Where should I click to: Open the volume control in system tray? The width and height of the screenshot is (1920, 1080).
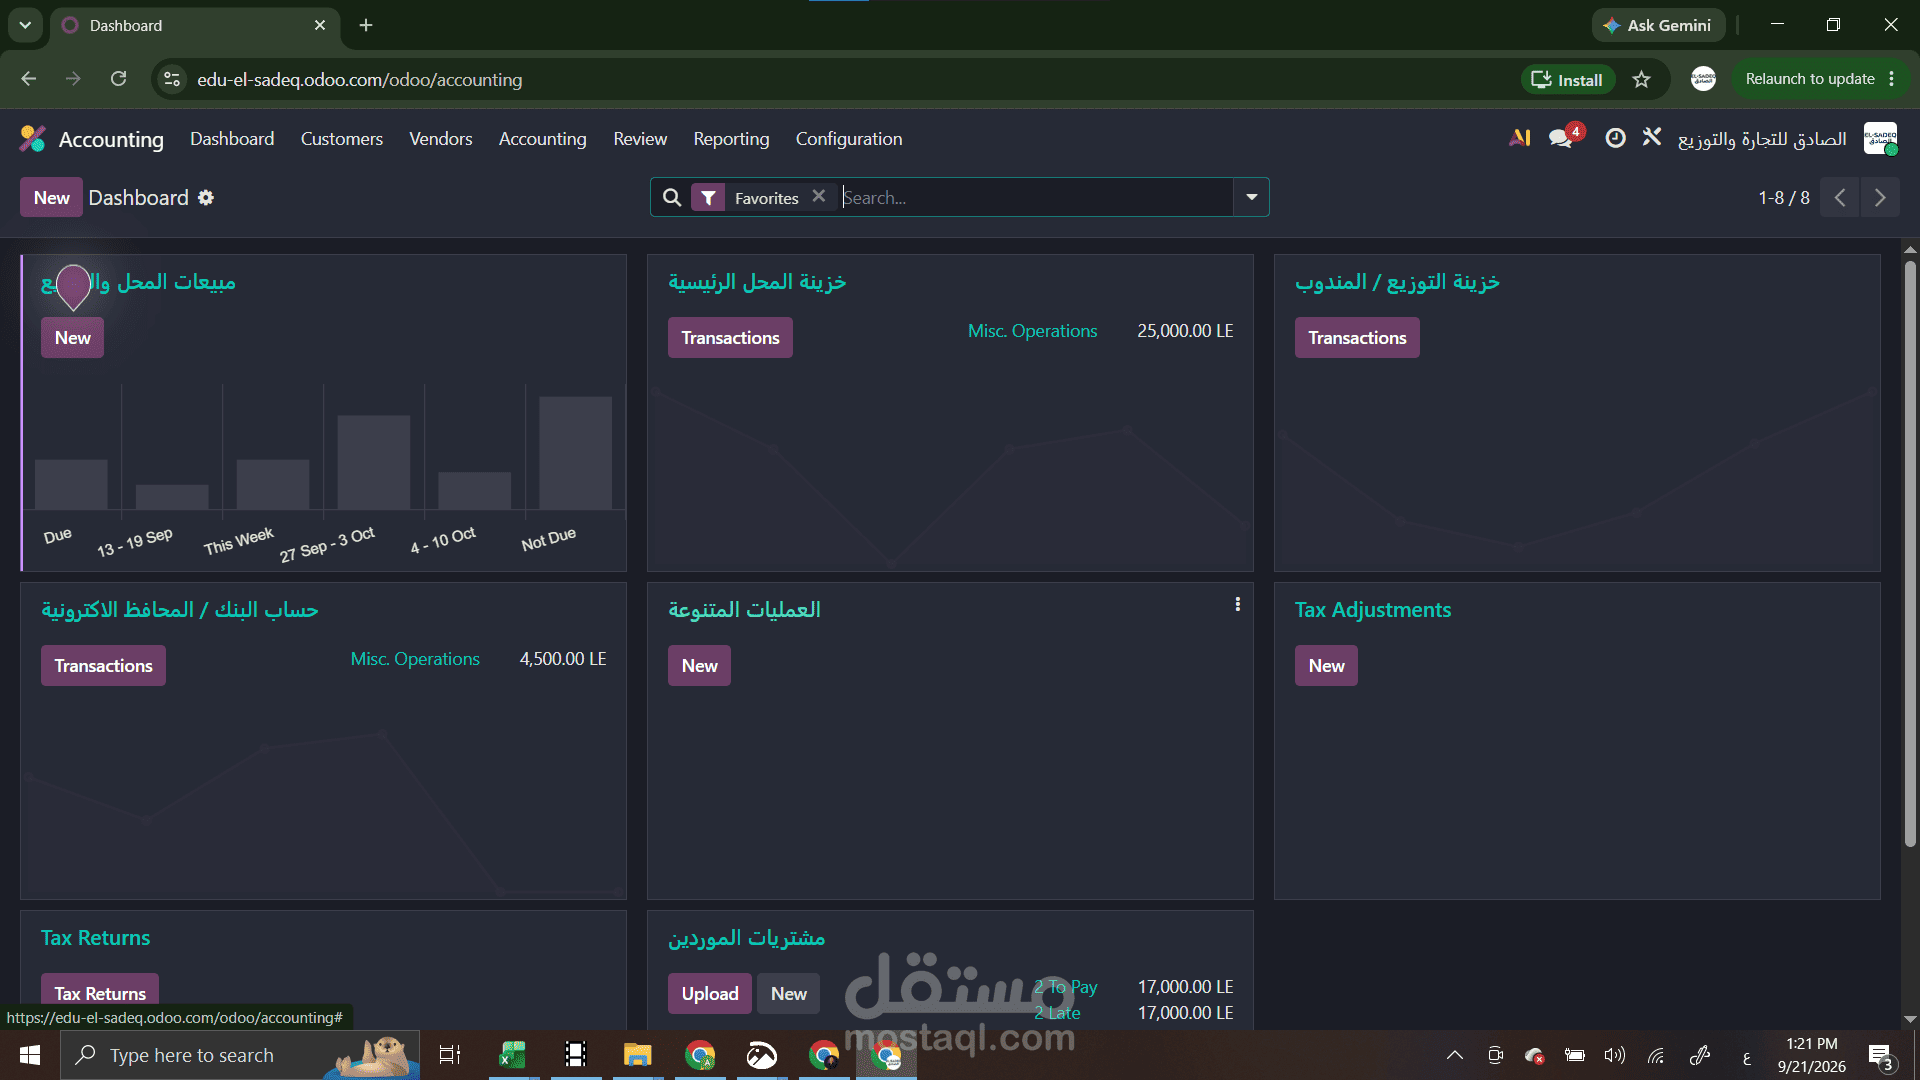click(x=1614, y=1055)
